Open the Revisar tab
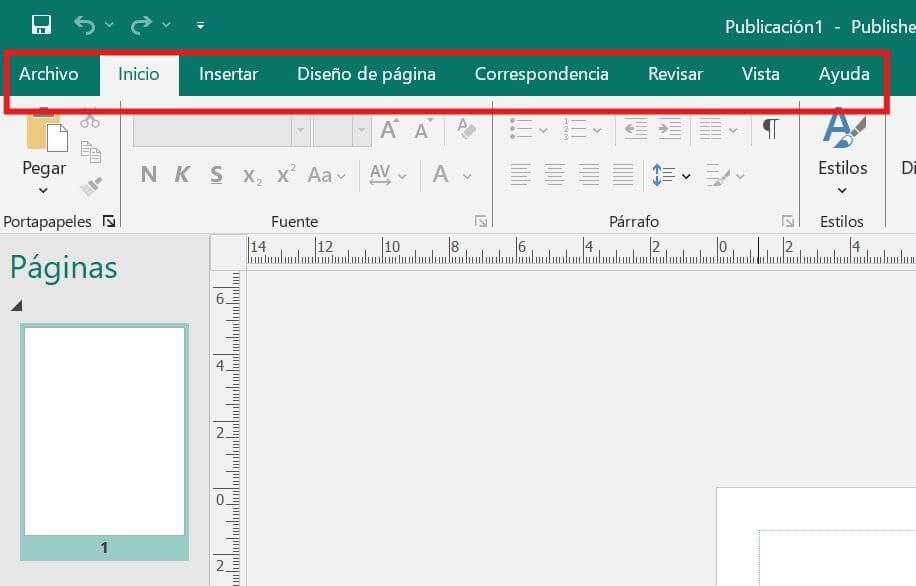 click(675, 74)
